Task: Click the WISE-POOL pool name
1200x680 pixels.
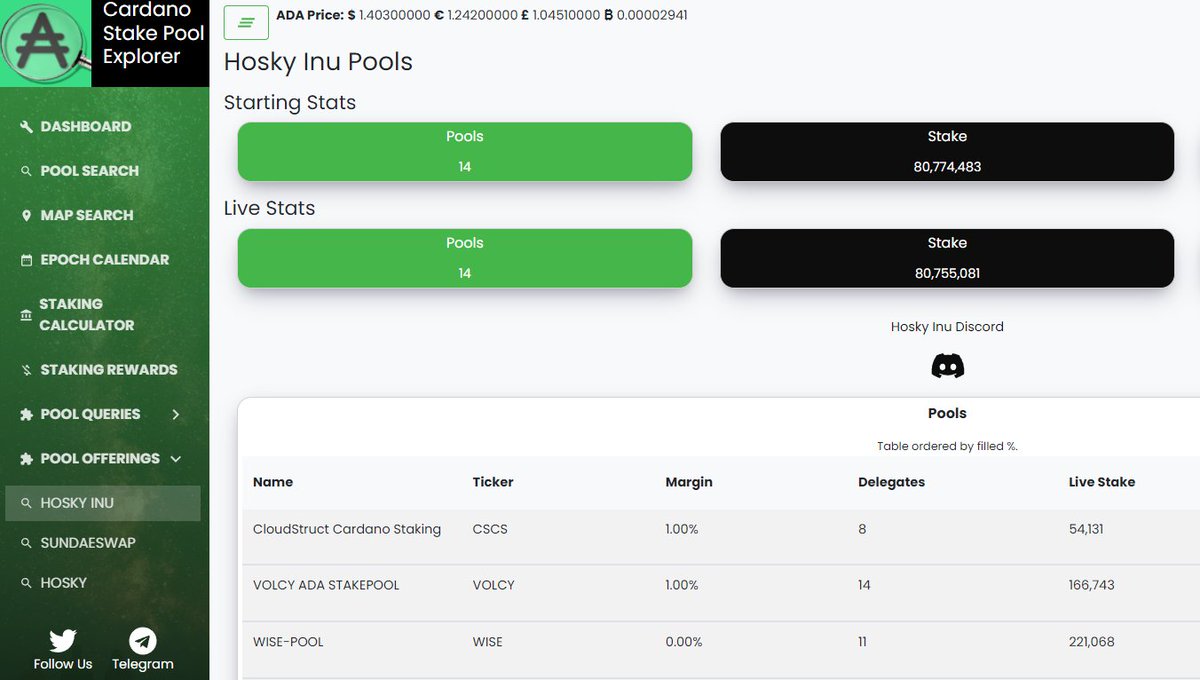Action: click(288, 642)
